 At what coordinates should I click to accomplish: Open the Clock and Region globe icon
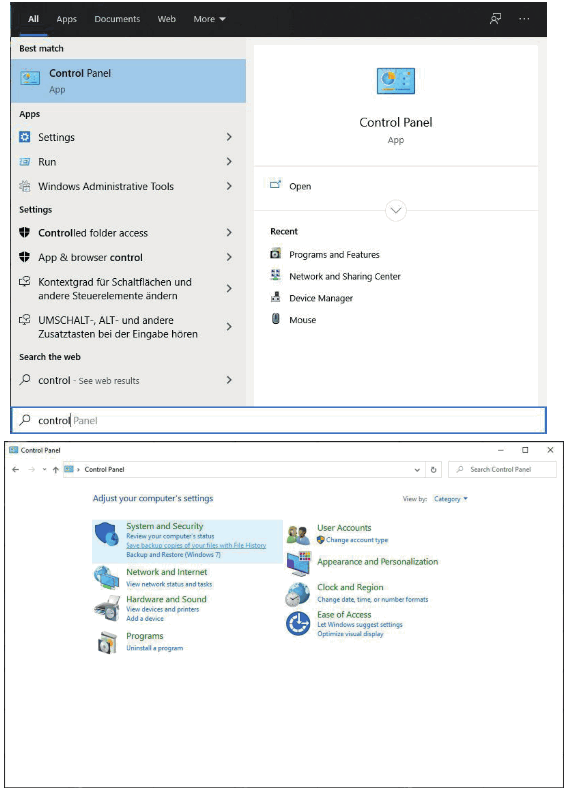point(298,594)
